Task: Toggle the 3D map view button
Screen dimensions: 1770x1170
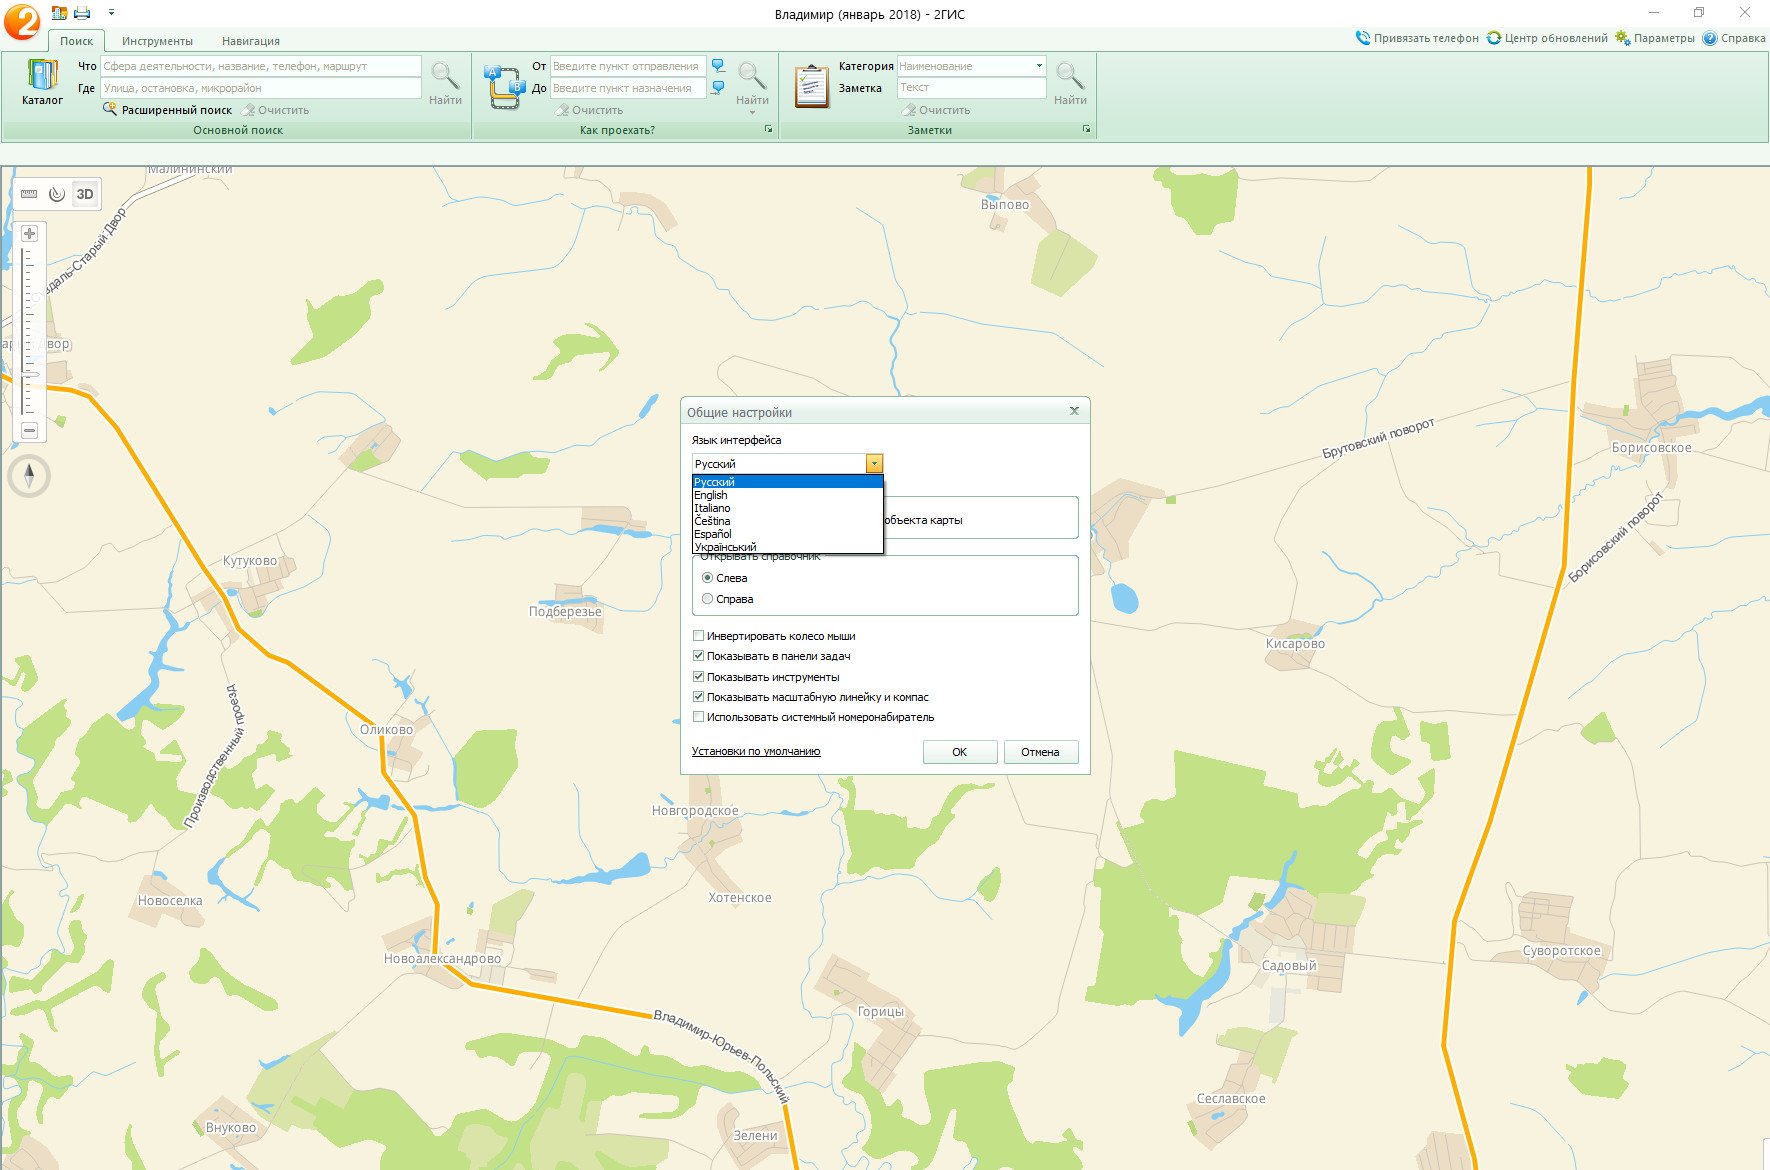Action: click(85, 194)
